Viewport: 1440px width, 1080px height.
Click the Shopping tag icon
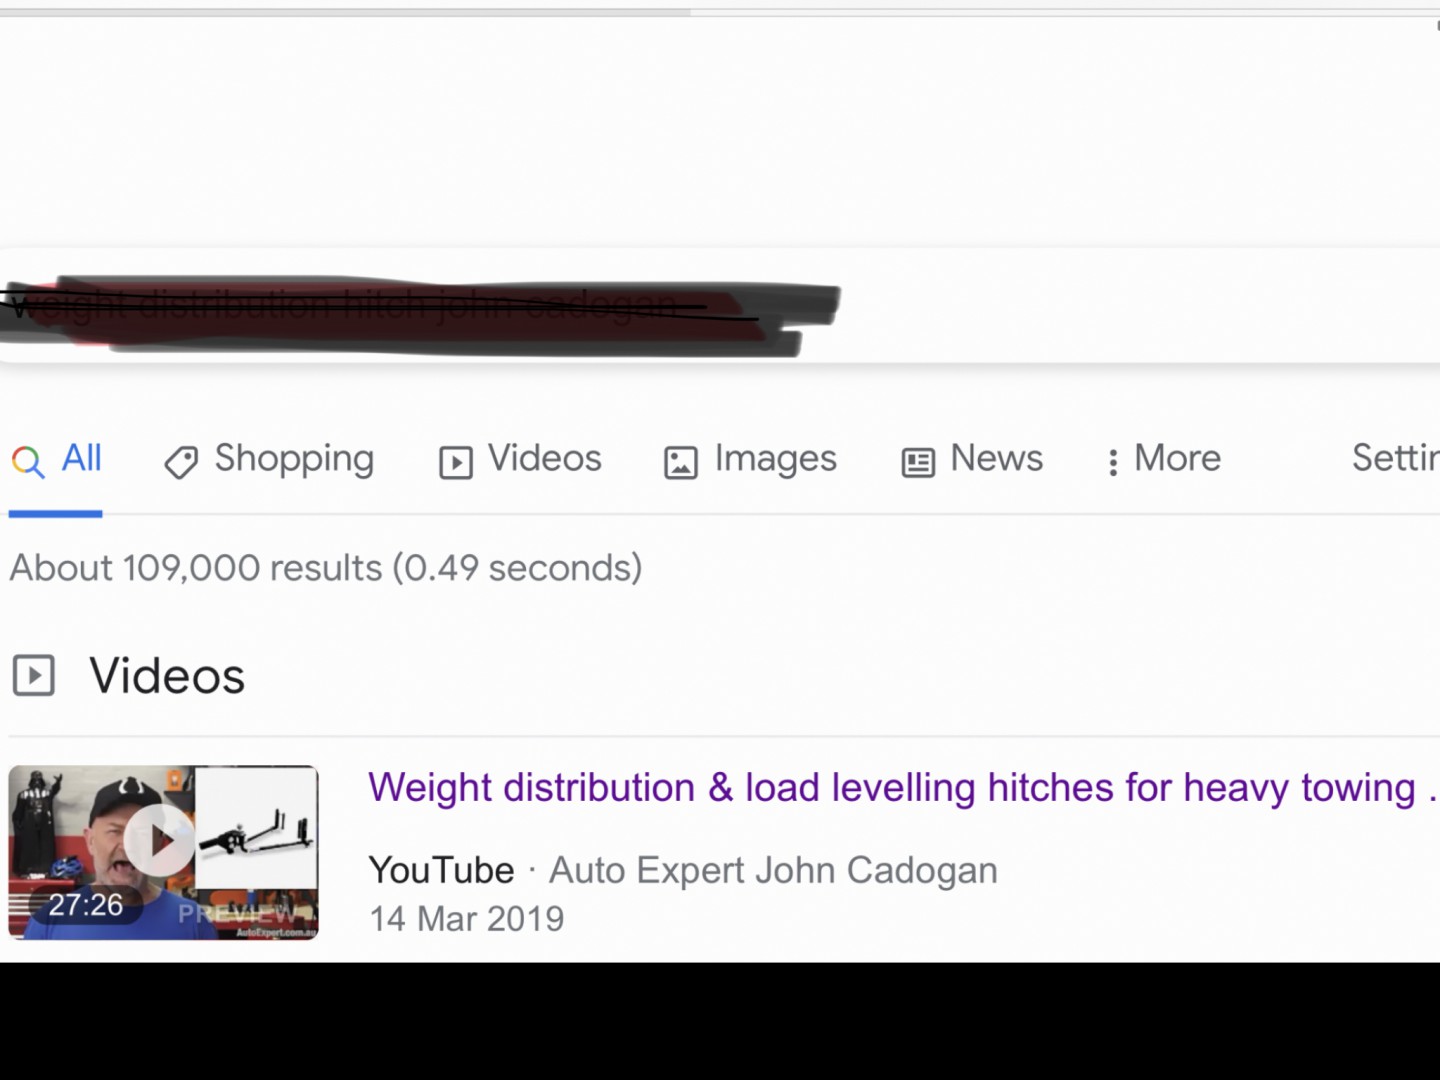point(181,462)
